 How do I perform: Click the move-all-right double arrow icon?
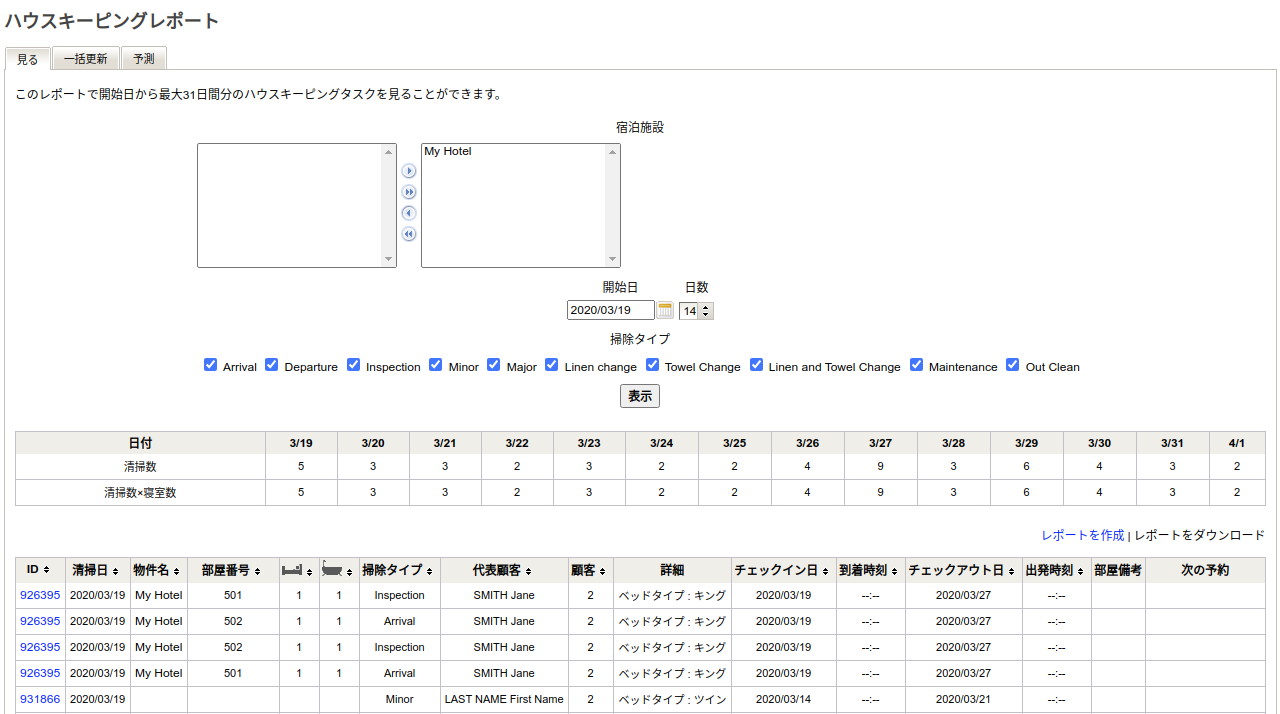408,192
